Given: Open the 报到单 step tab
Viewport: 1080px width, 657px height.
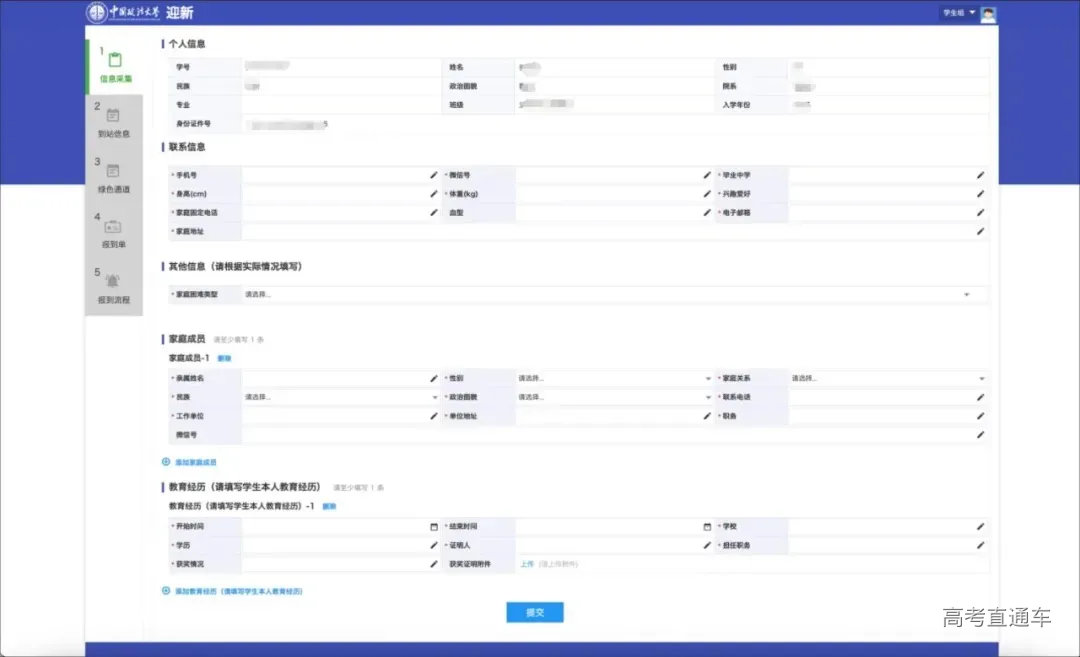Looking at the screenshot, I should pyautogui.click(x=113, y=232).
